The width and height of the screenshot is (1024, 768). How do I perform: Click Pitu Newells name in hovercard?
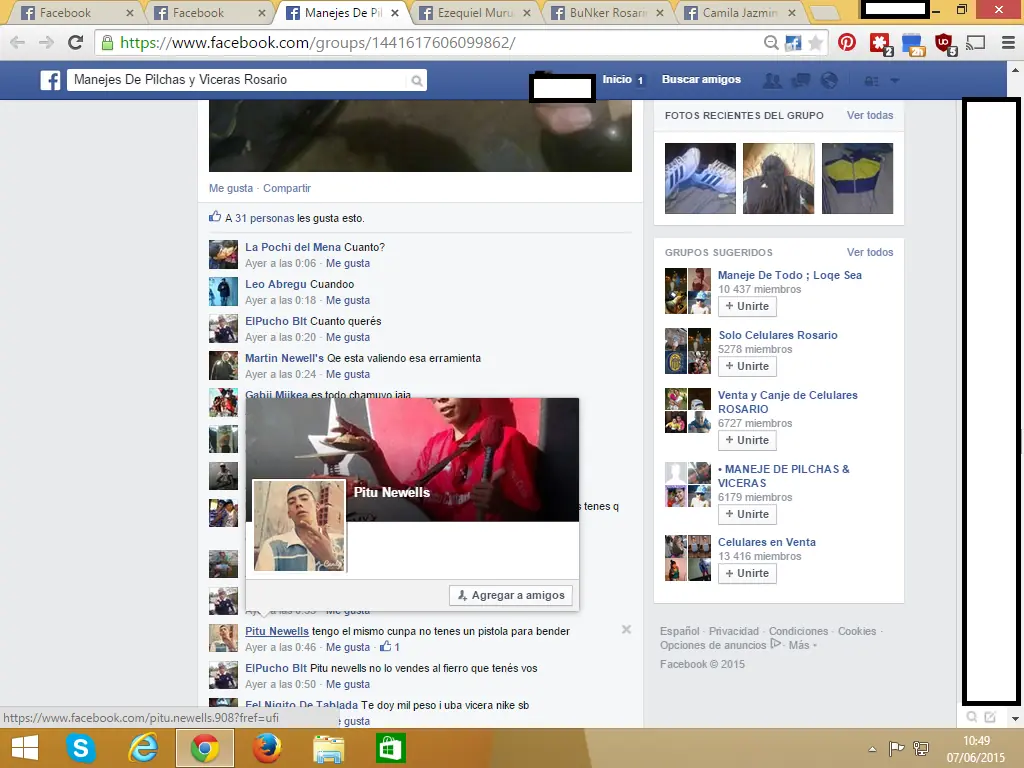(x=392, y=492)
